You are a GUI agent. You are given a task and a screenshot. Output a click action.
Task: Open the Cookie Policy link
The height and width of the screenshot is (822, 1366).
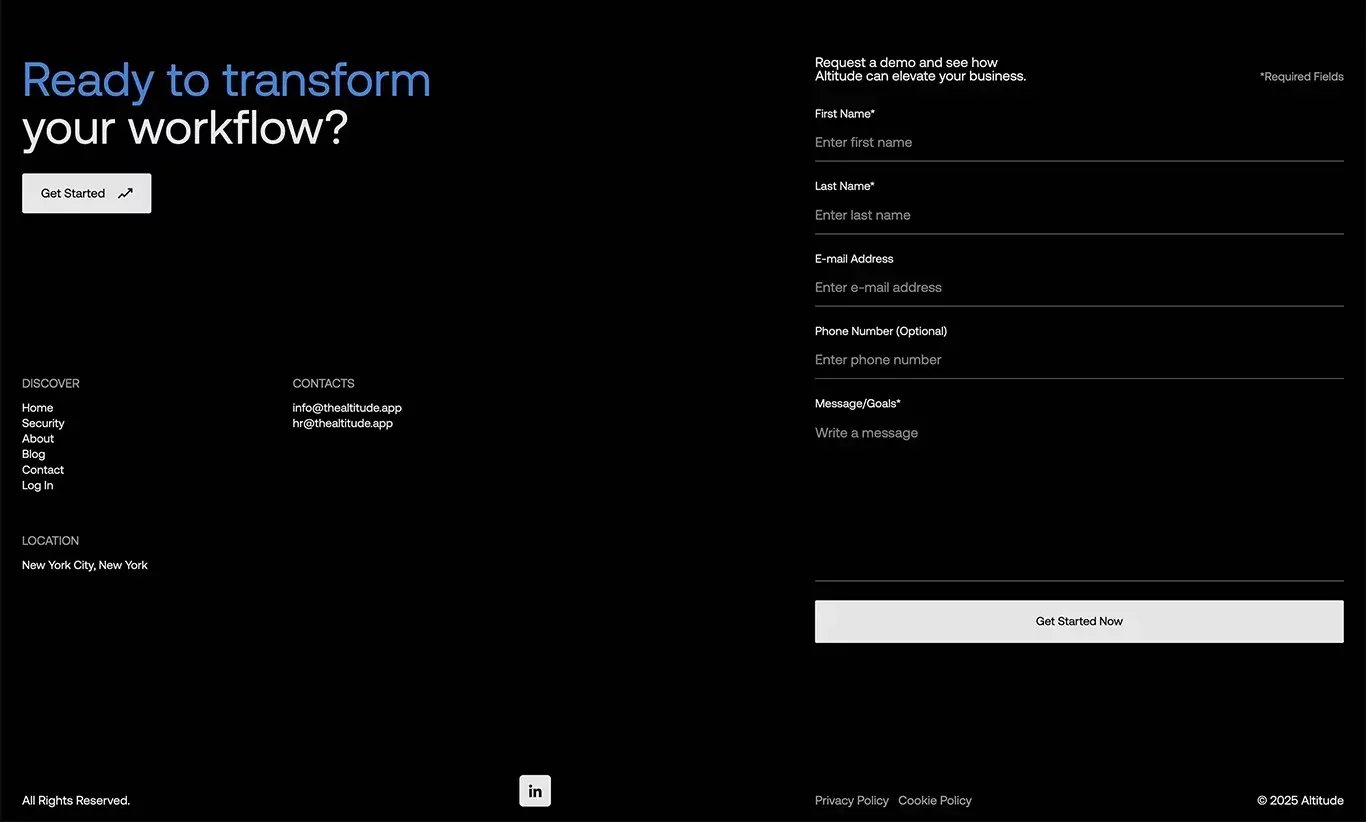935,800
